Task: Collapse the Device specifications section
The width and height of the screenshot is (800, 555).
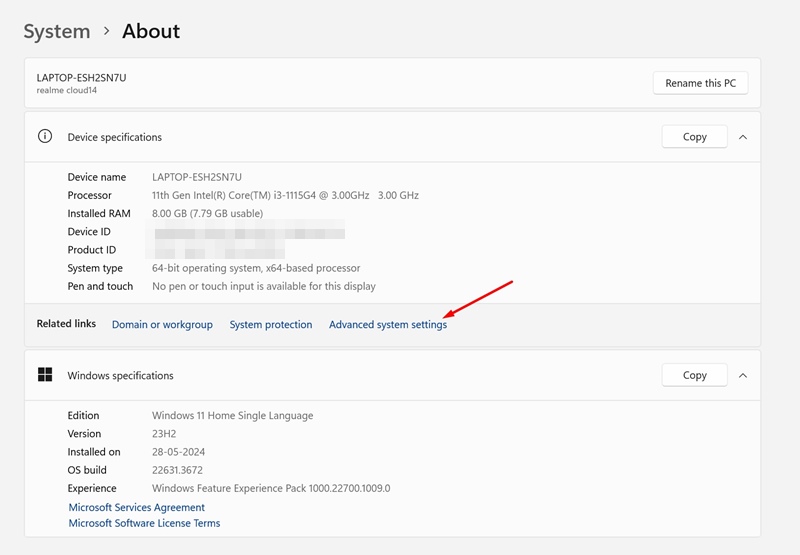Action: coord(742,137)
